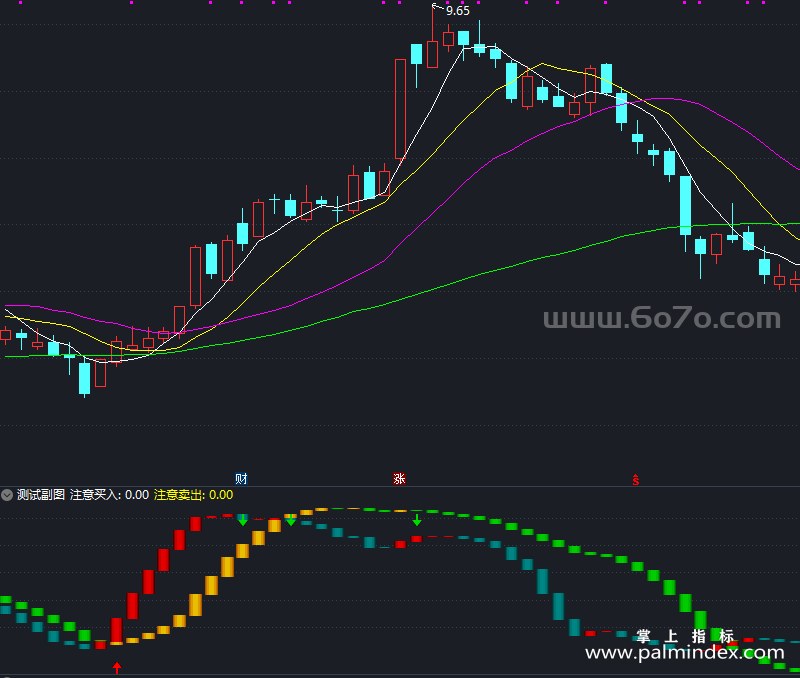Click the red S signal marker
The width and height of the screenshot is (800, 678).
pos(636,480)
